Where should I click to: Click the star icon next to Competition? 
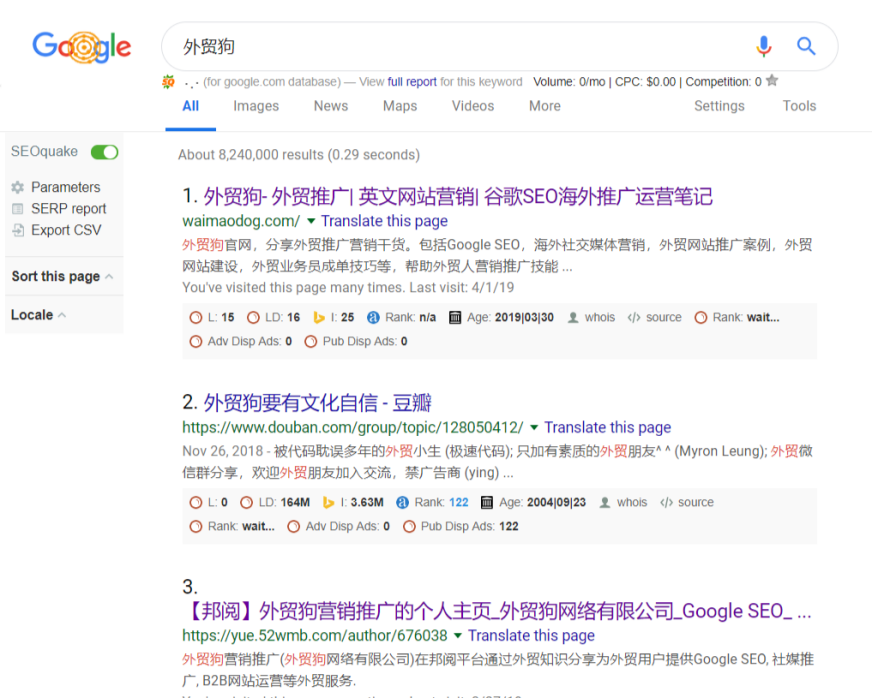[x=772, y=81]
